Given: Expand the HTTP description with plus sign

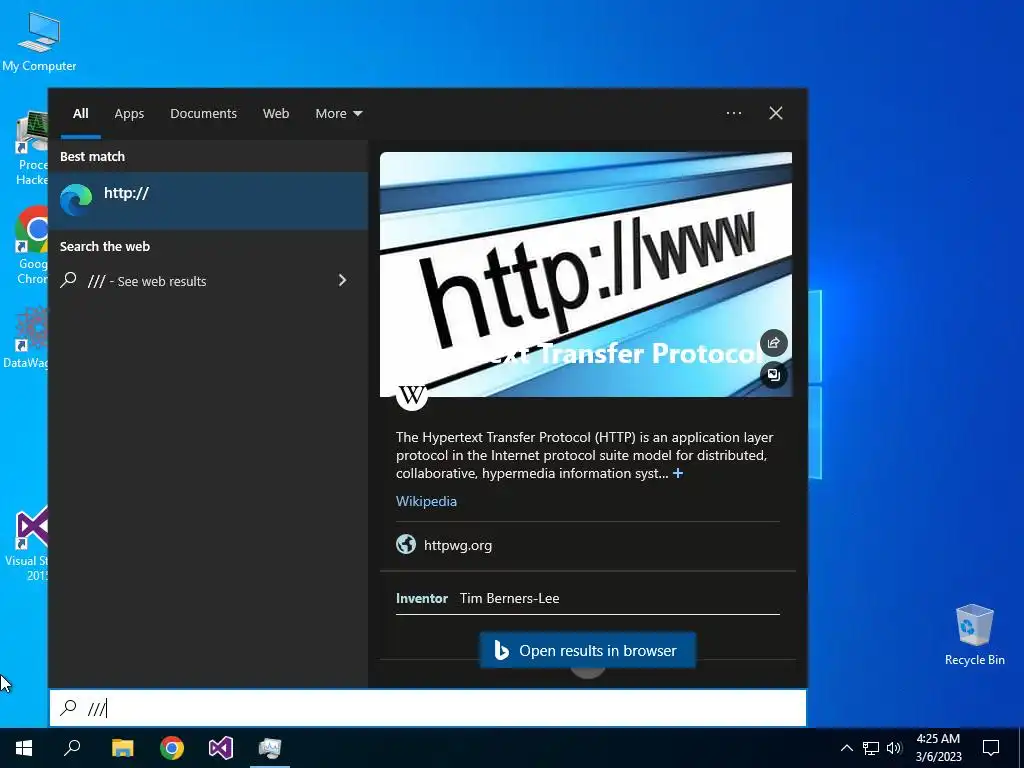Looking at the screenshot, I should coord(678,473).
